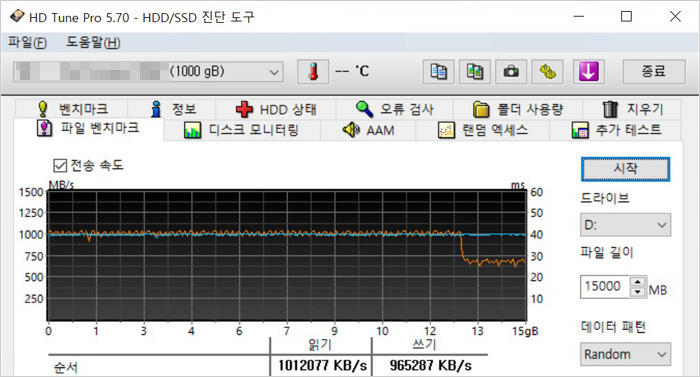Viewport: 700px width, 377px height.
Task: Save screenshot with the camera icon
Action: click(x=511, y=71)
